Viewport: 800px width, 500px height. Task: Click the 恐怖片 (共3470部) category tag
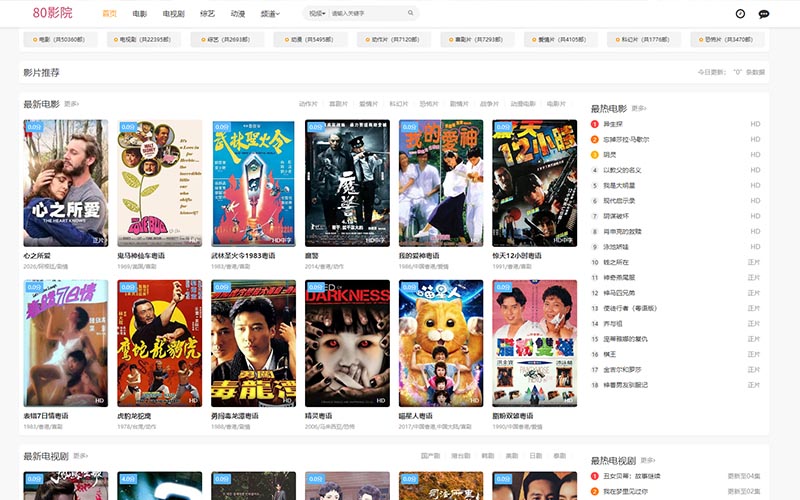coord(727,39)
